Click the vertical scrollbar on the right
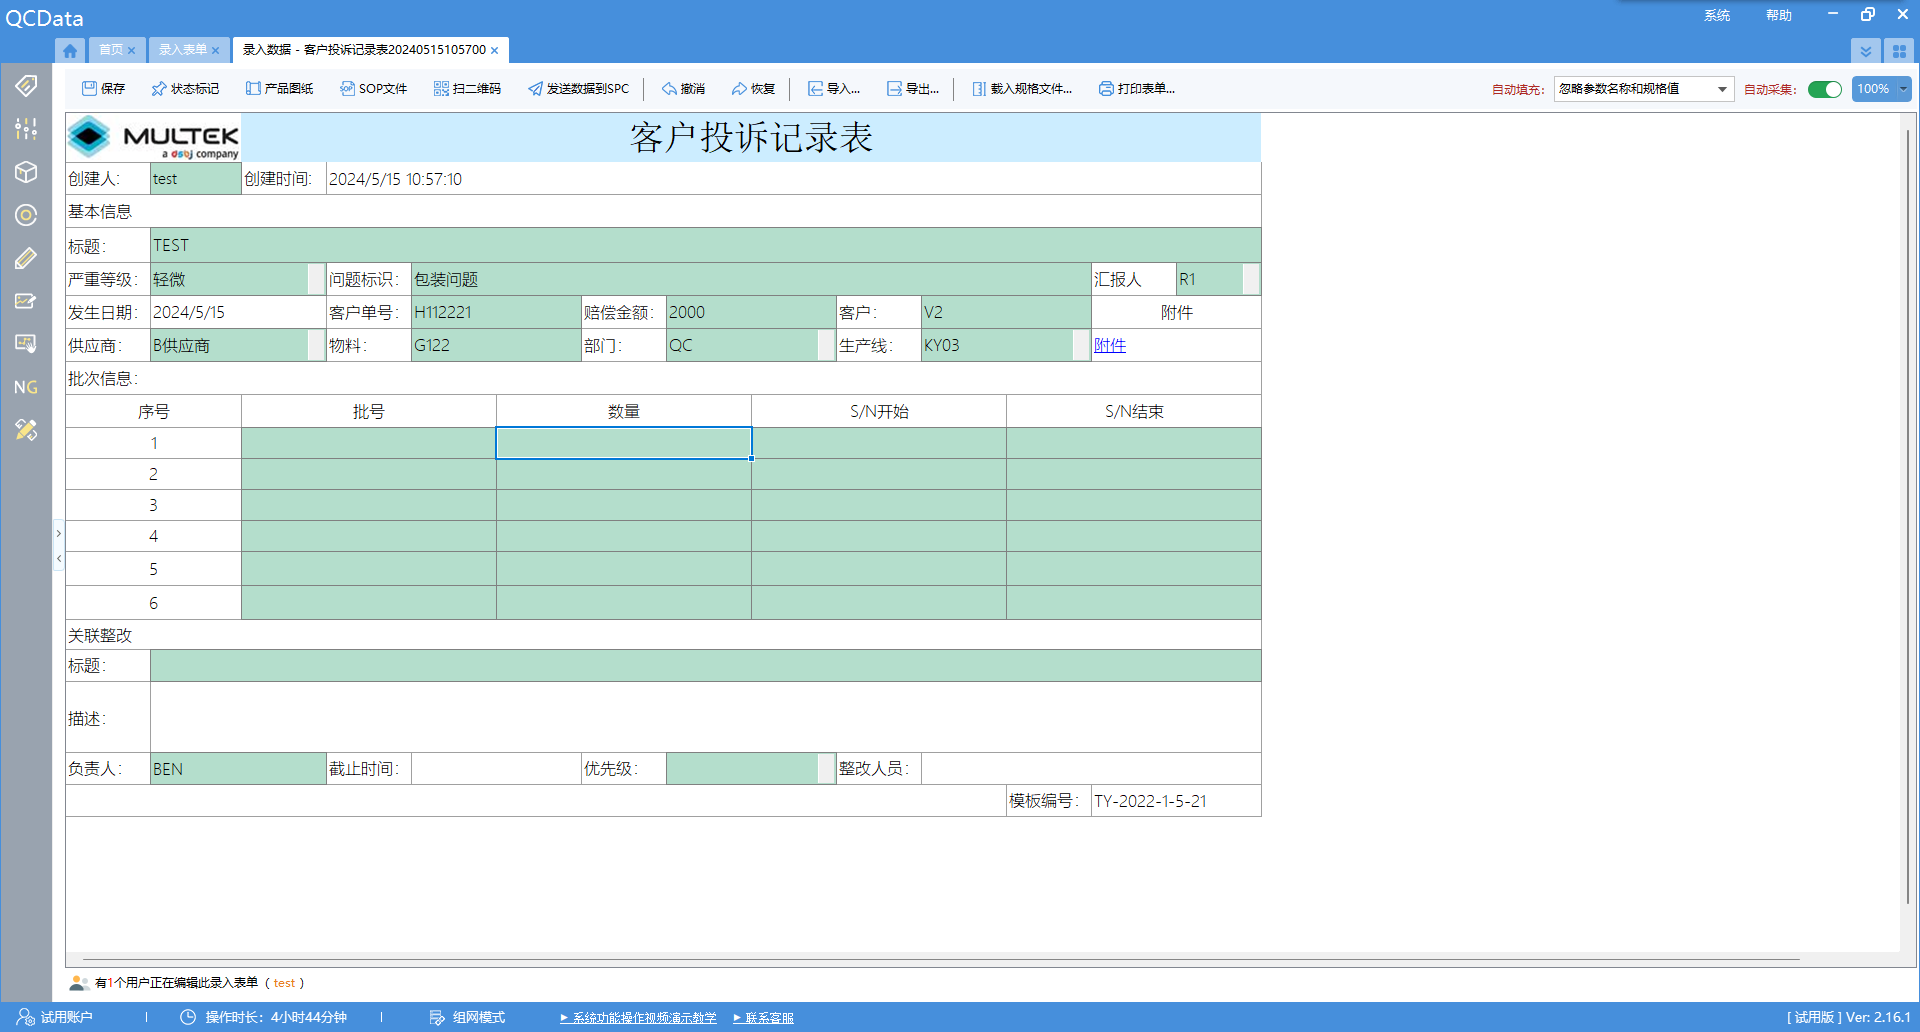The width and height of the screenshot is (1920, 1032). click(x=1908, y=500)
